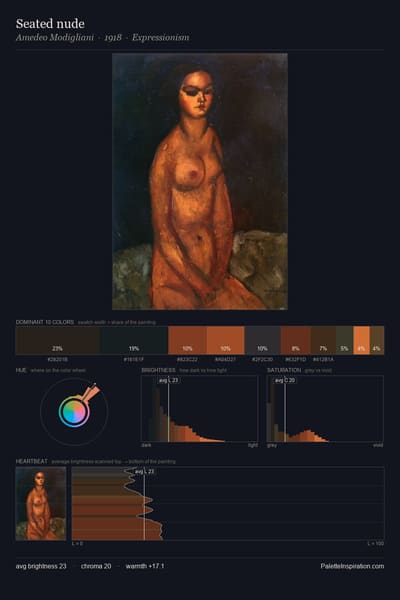400x600 pixels.
Task: Click the PaletteInspiration.com link
Action: [x=352, y=566]
